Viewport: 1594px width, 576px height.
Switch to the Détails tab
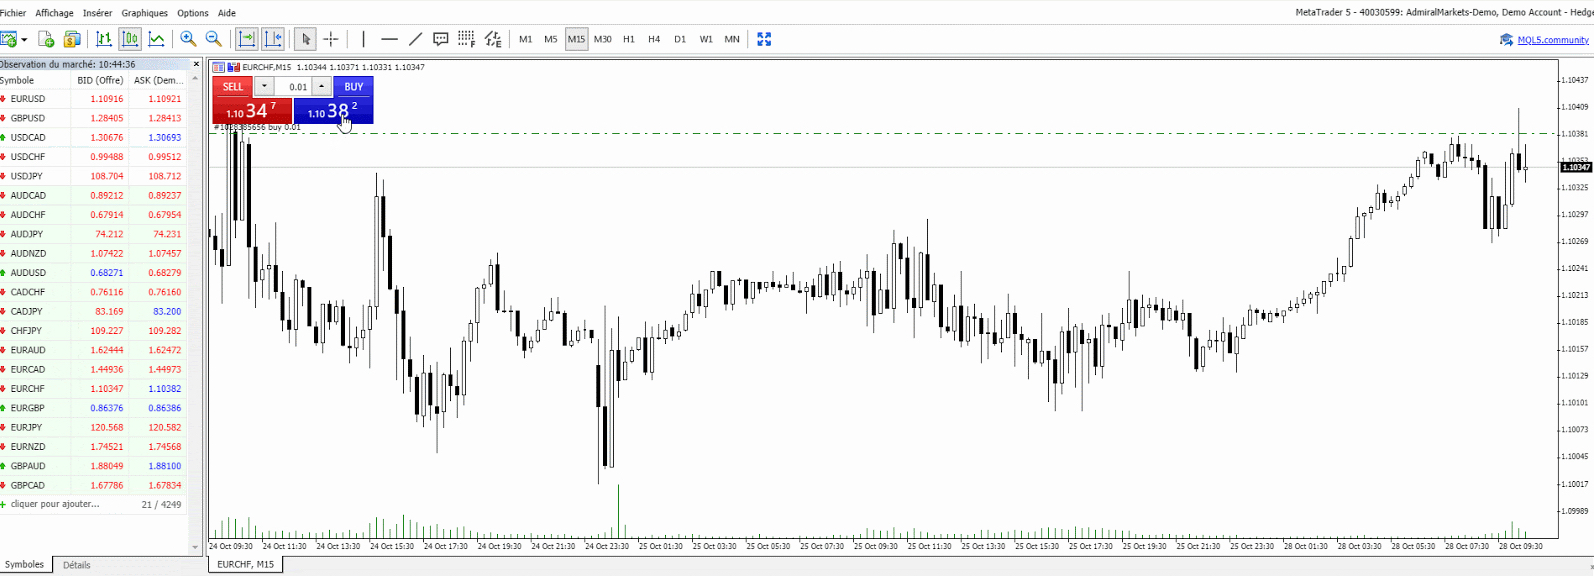point(77,565)
